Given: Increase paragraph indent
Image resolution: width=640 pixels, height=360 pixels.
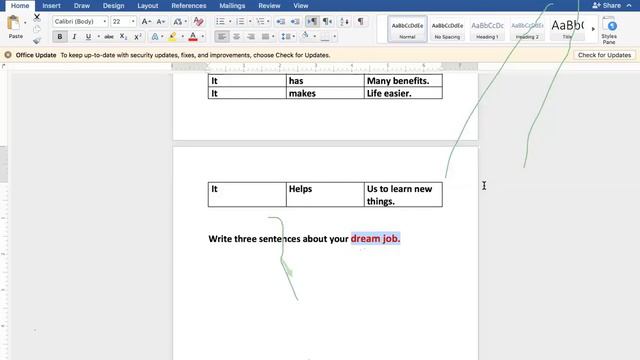Looking at the screenshot, I should click(x=295, y=22).
